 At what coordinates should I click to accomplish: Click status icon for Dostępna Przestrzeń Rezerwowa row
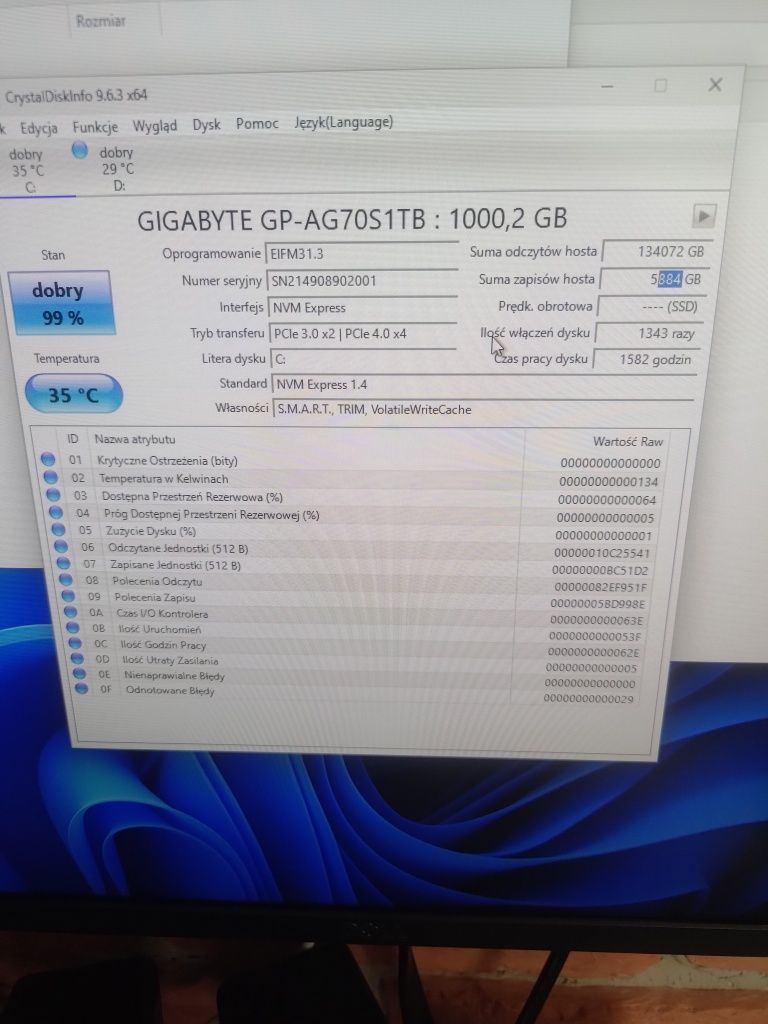tap(53, 495)
